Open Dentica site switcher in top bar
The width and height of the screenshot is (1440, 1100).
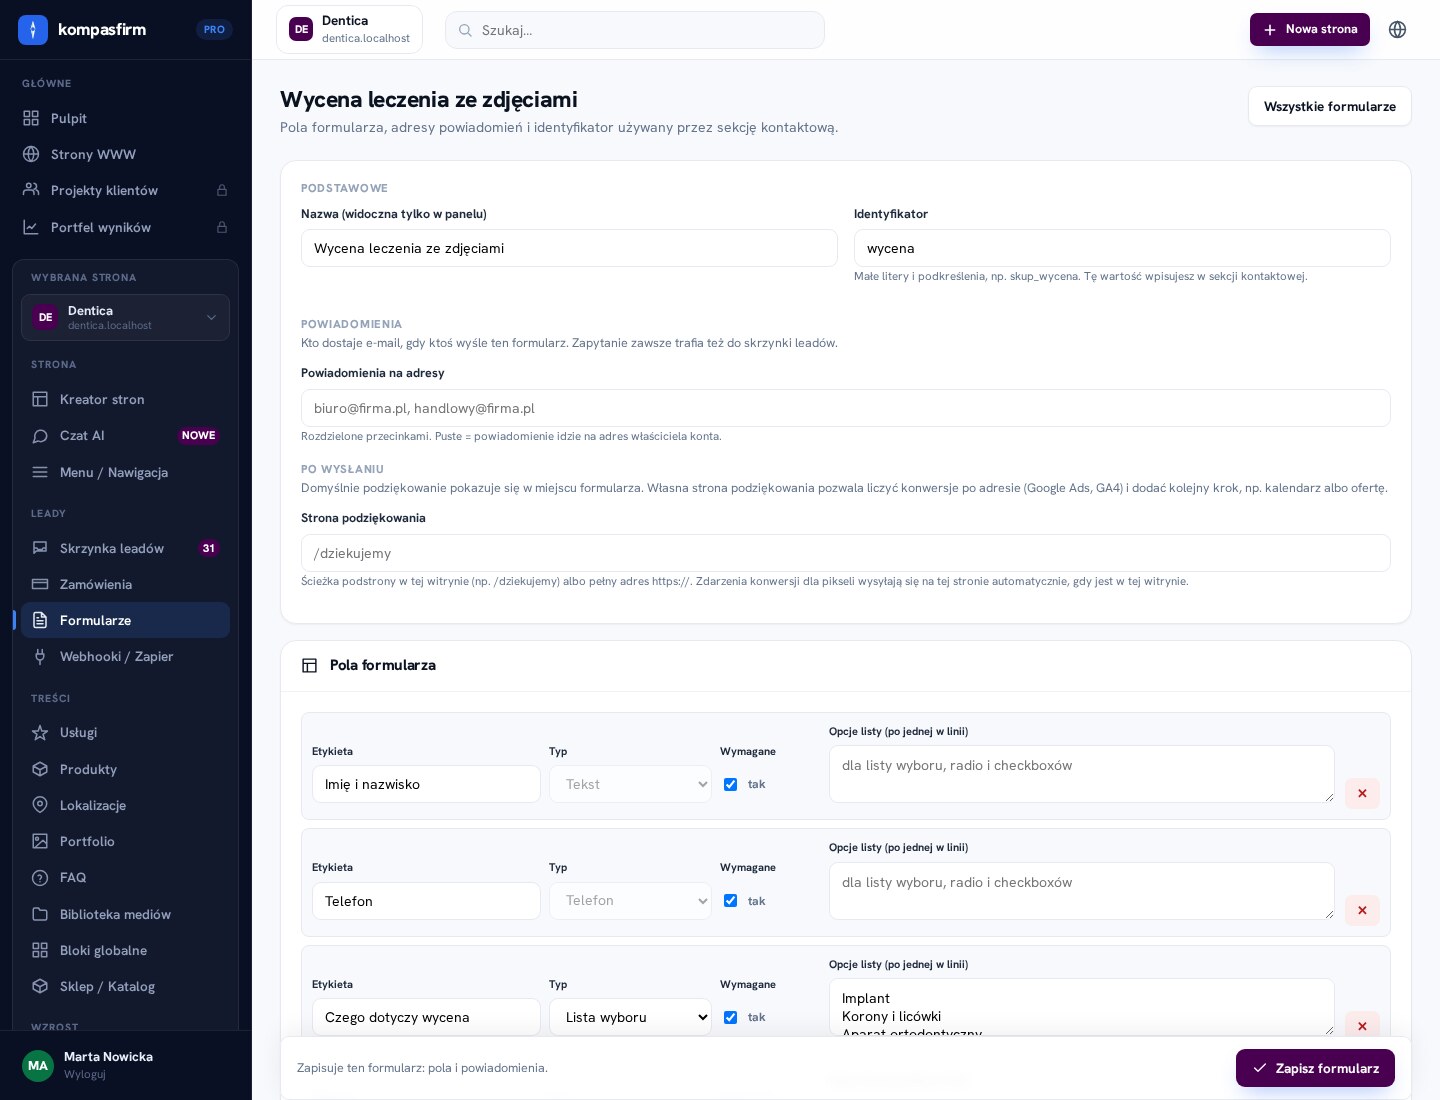click(349, 30)
